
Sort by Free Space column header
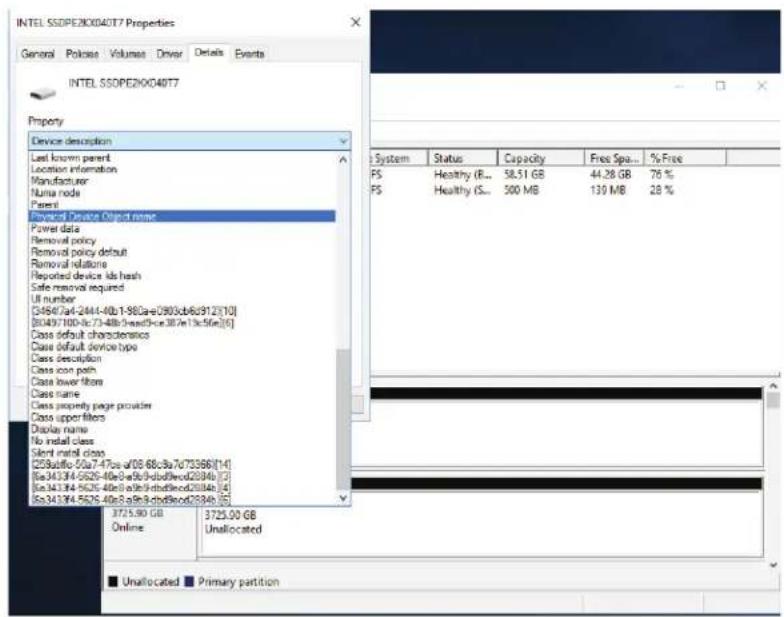tap(614, 158)
